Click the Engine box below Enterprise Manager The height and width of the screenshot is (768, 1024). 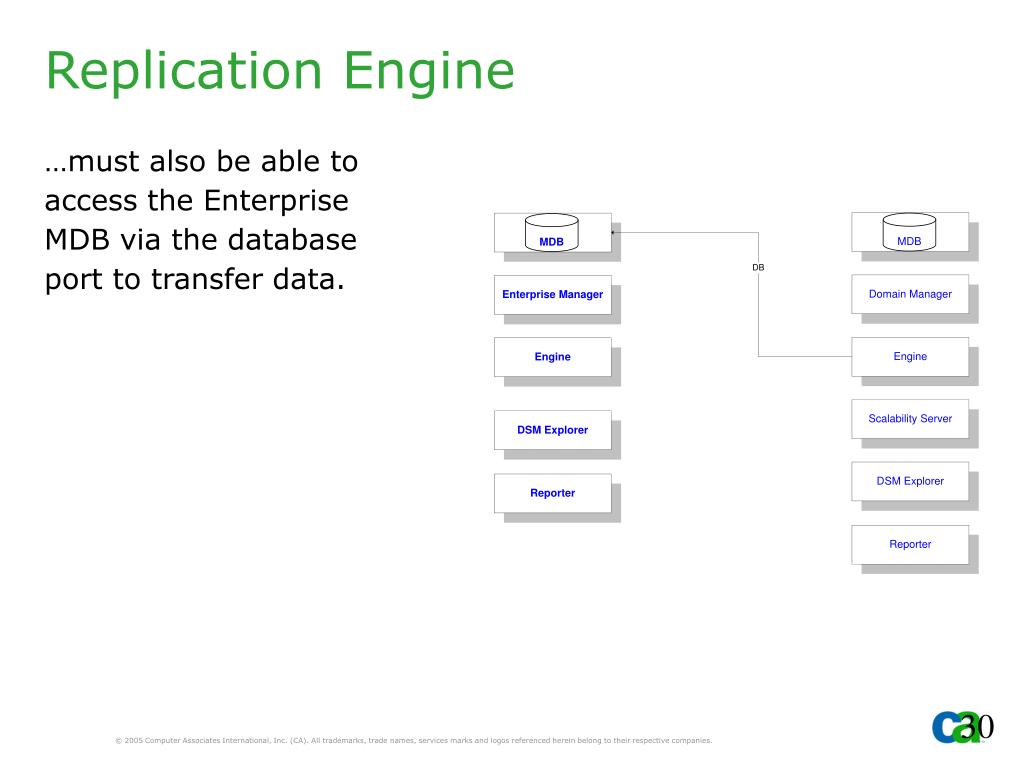click(552, 357)
